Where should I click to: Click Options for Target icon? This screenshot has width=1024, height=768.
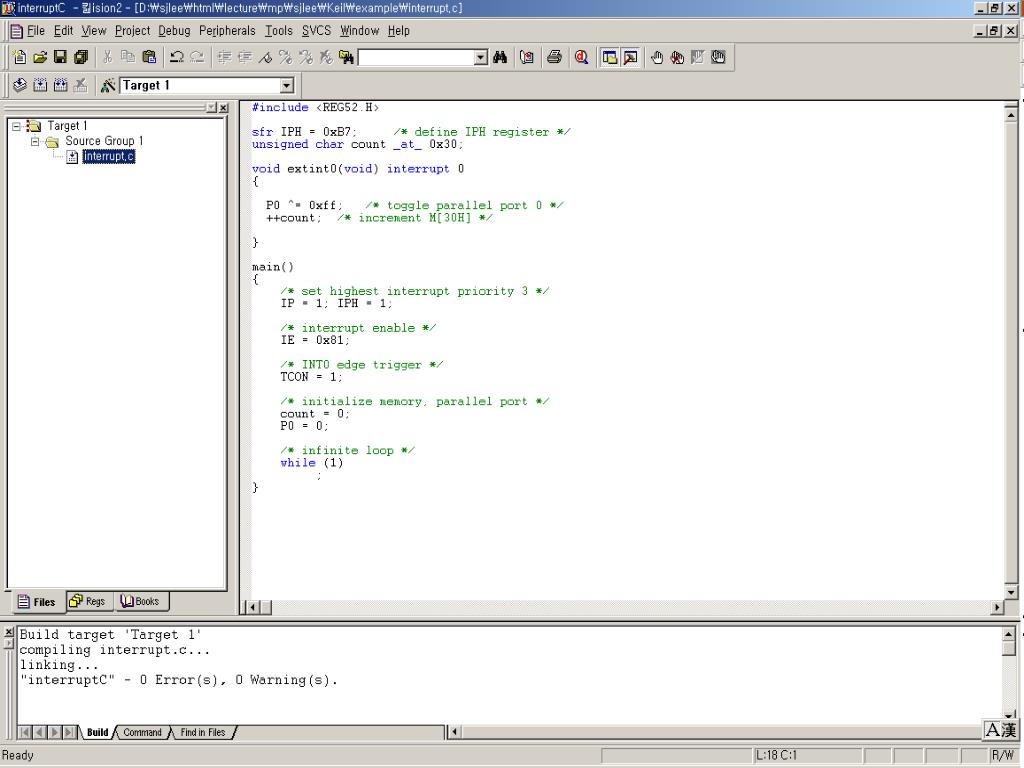[x=108, y=86]
